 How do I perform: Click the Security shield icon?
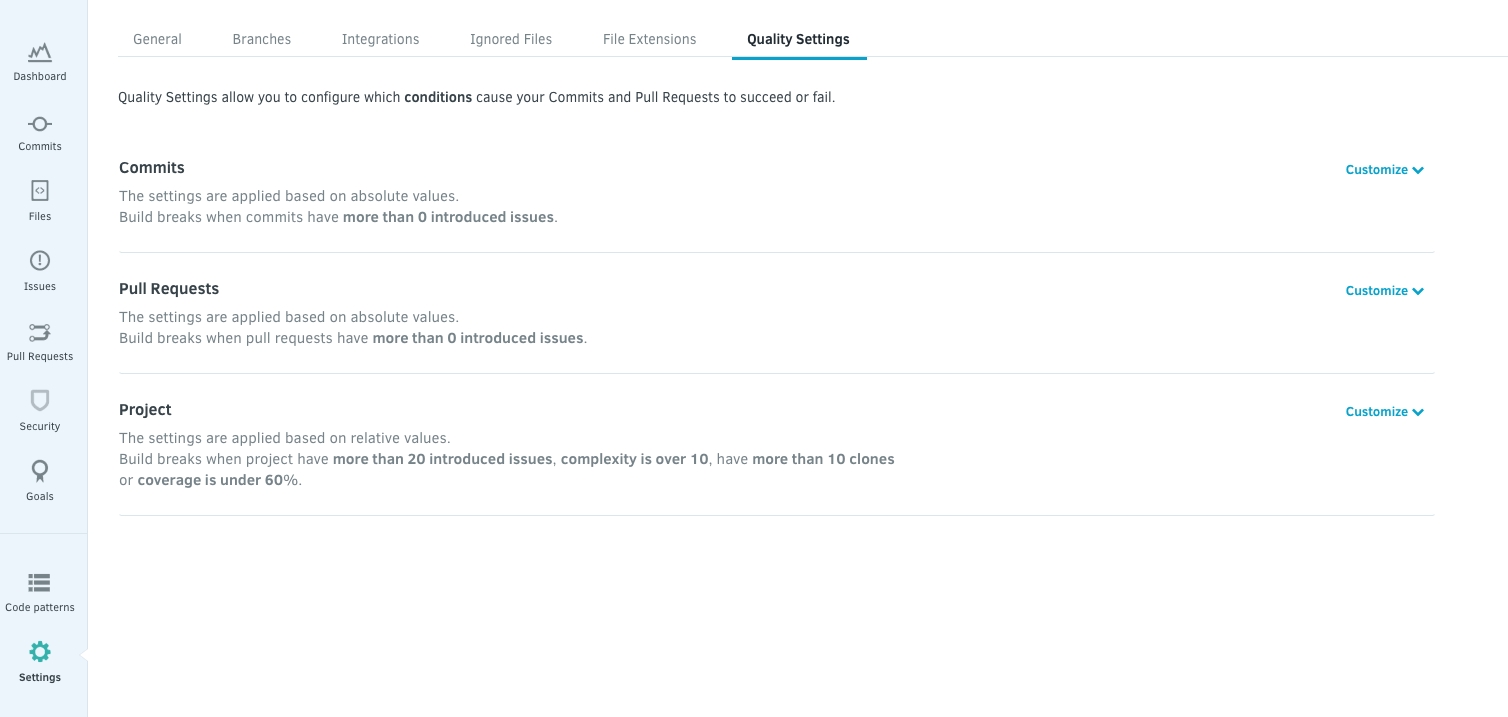point(40,401)
